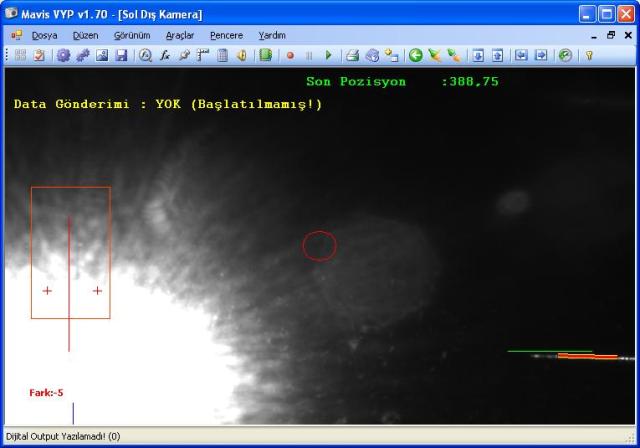Viewport: 640px width, 448px height.
Task: Click the blue down arrow icon
Action: pos(478,55)
